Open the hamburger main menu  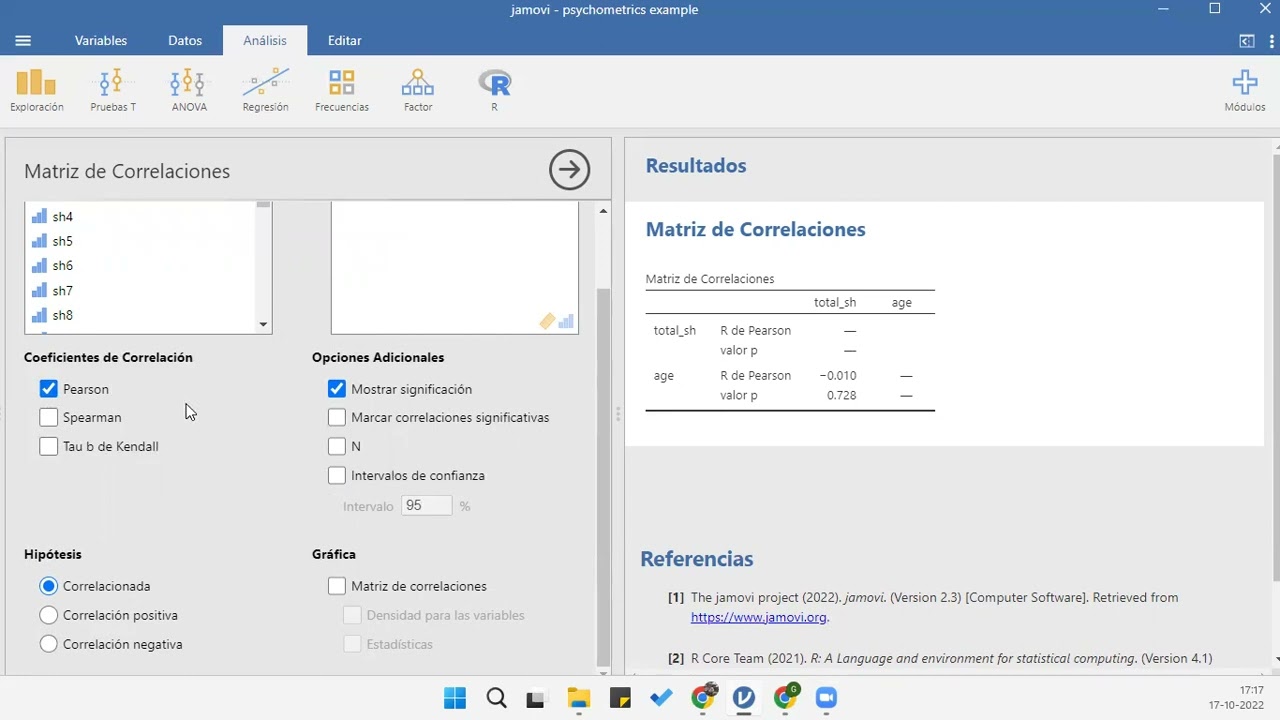click(x=23, y=41)
